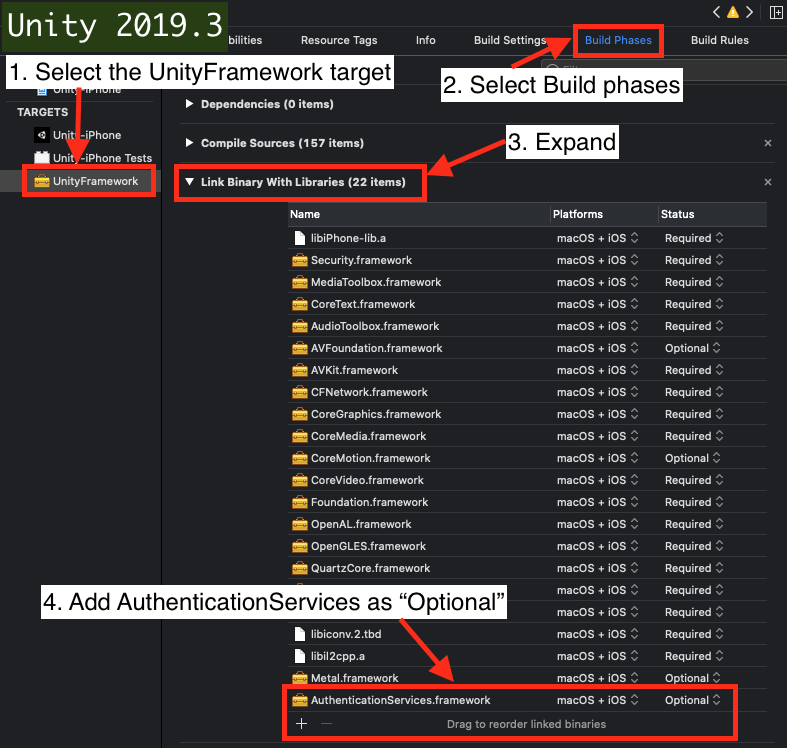Remove the Compile Sources phase with X
This screenshot has width=787, height=748.
click(767, 143)
